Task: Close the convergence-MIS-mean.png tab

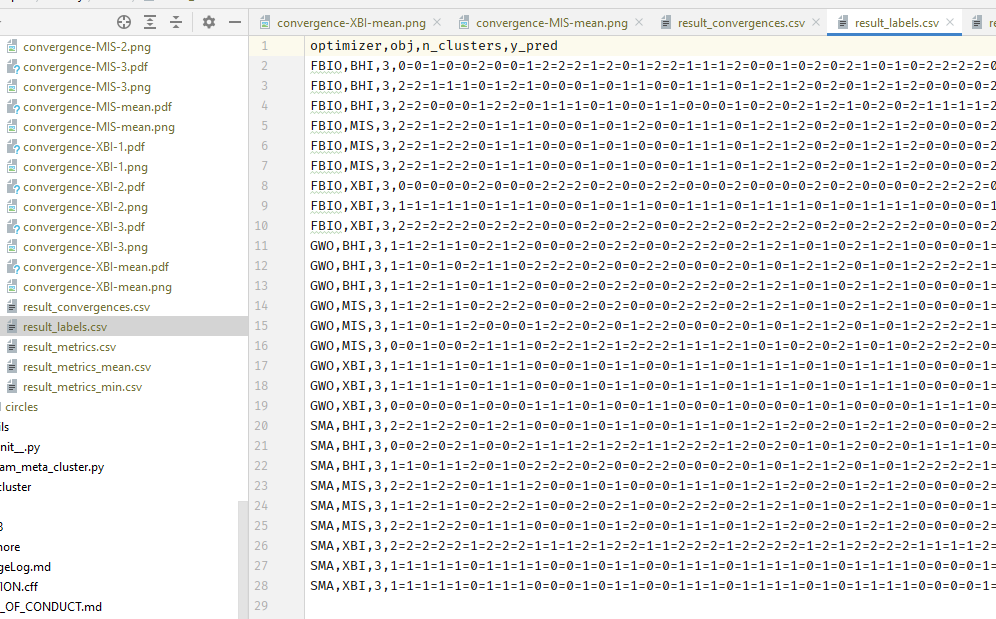Action: tap(639, 22)
